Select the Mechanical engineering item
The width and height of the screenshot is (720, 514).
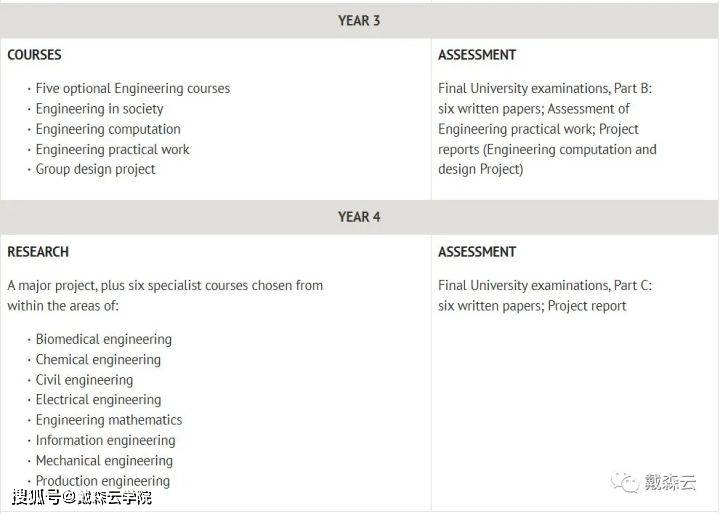pyautogui.click(x=104, y=461)
